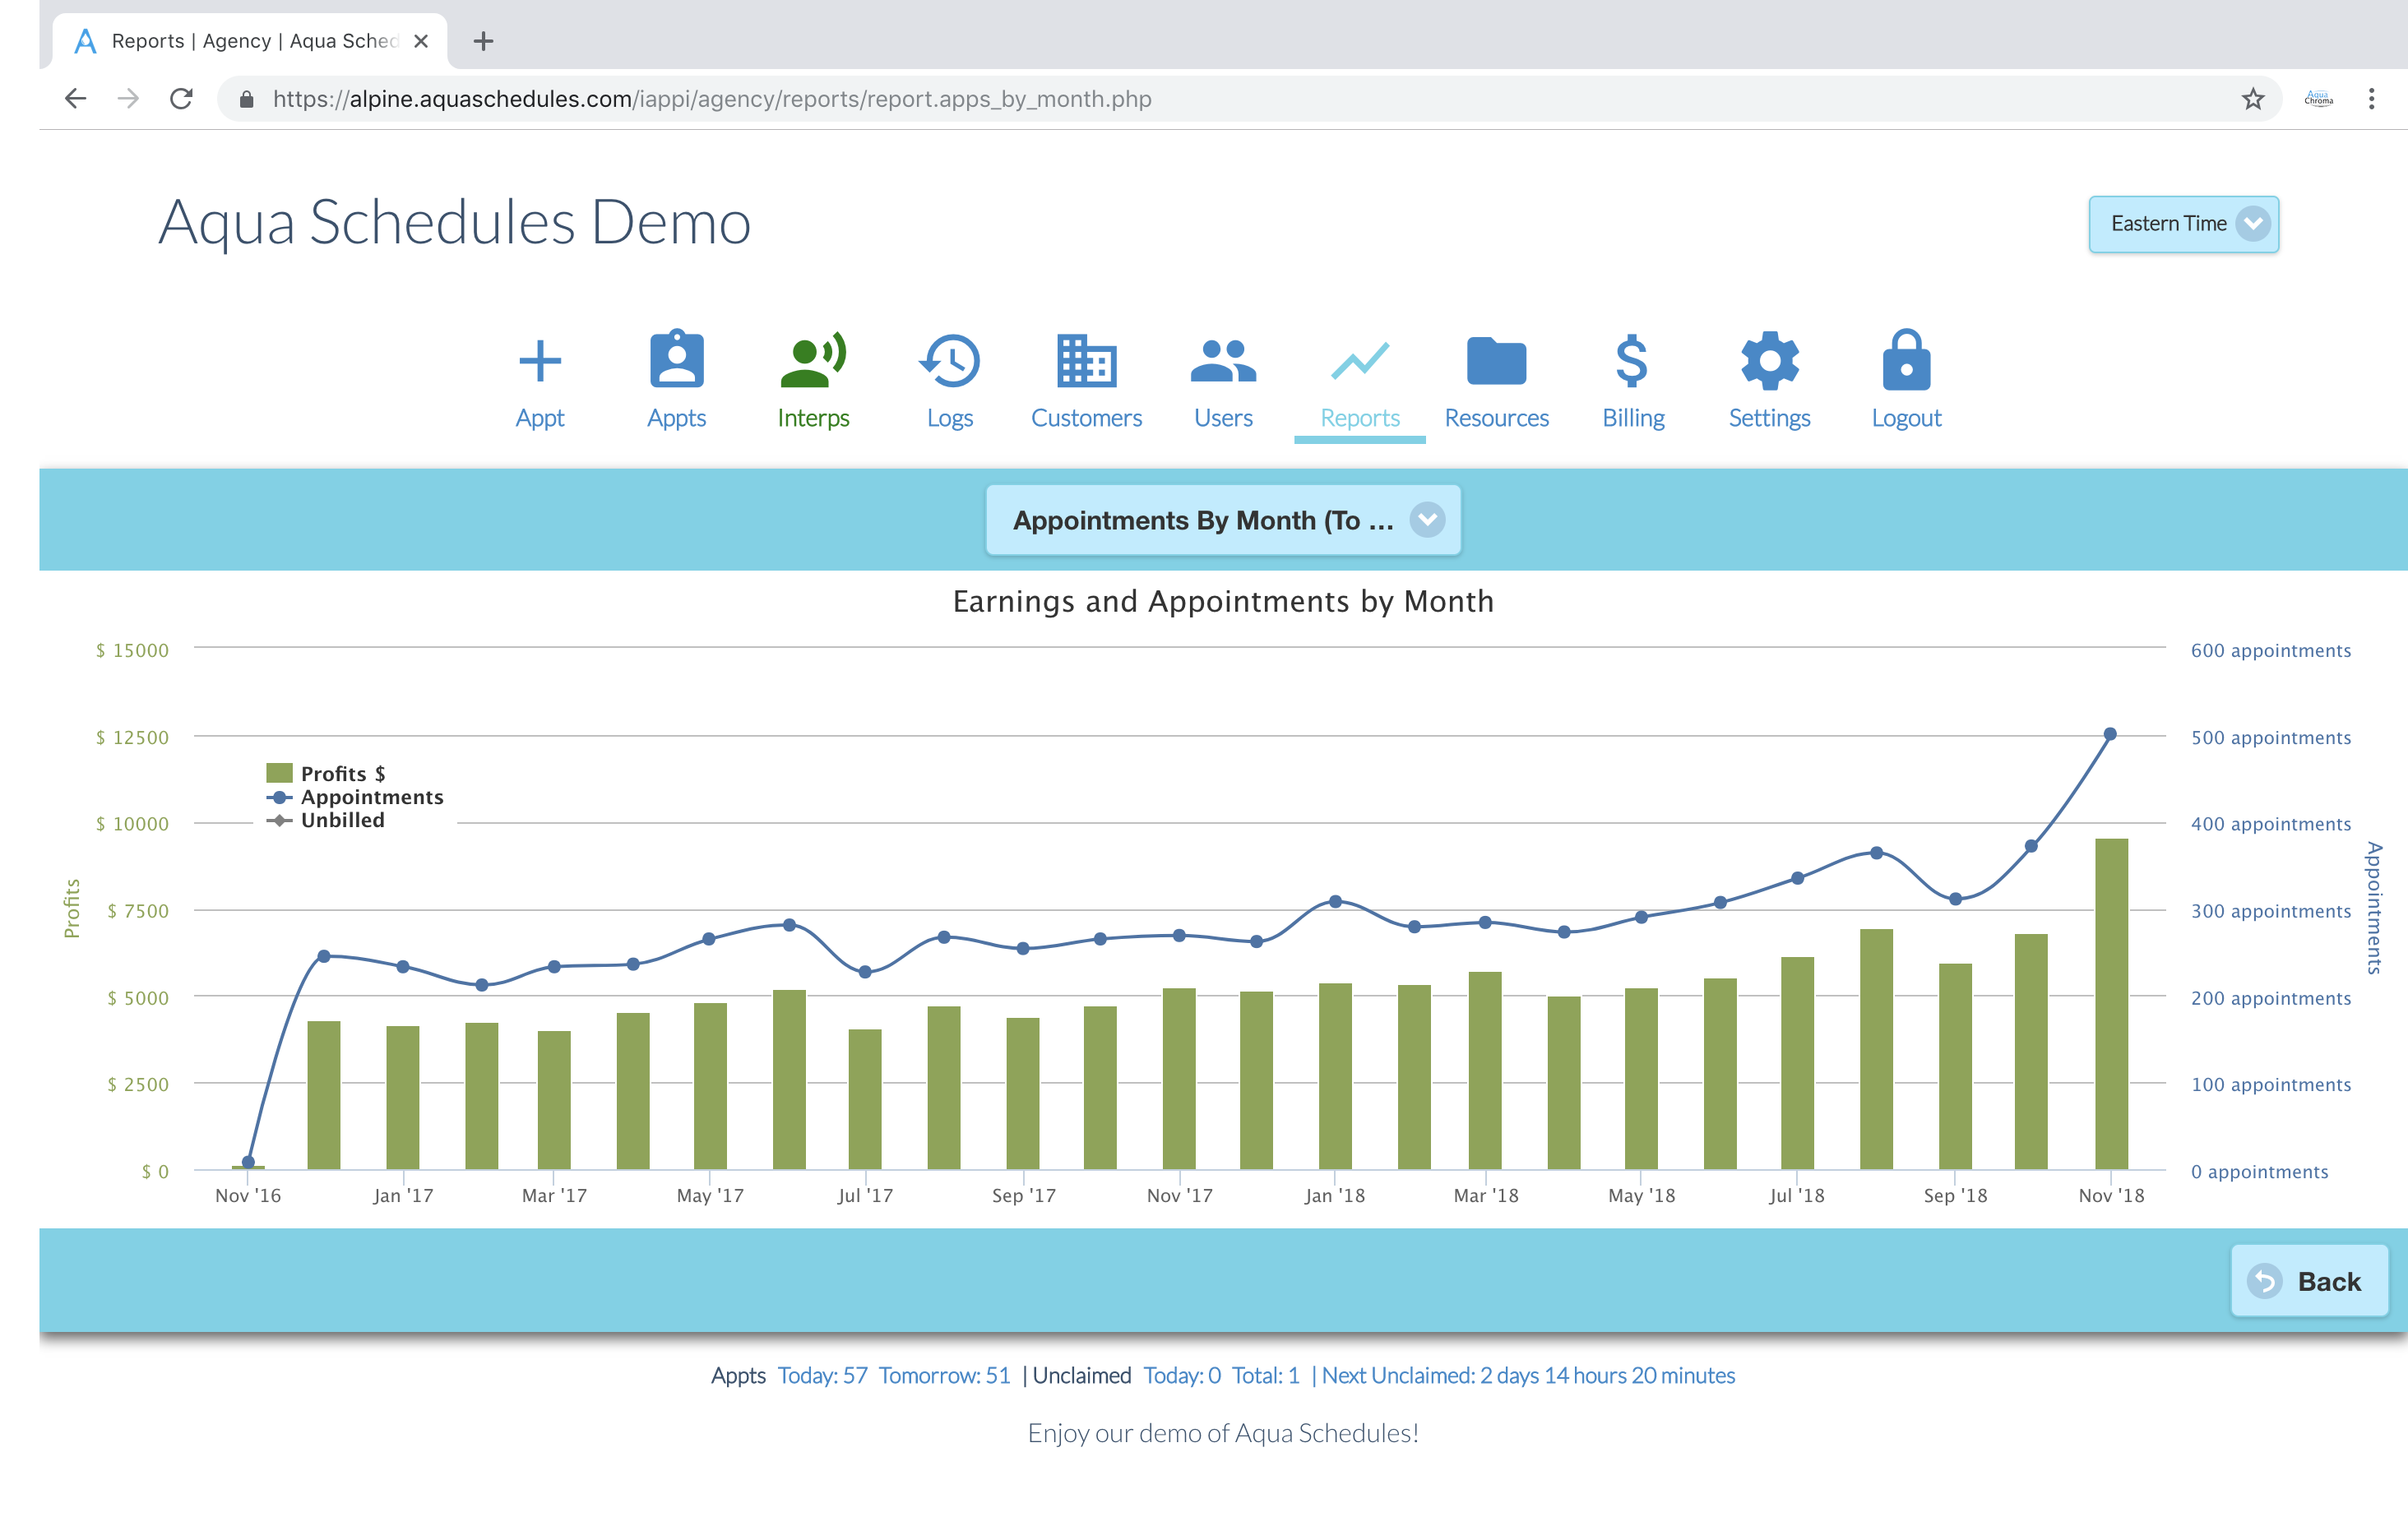2408x1526 pixels.
Task: Open the Resources folder icon
Action: 1497,361
